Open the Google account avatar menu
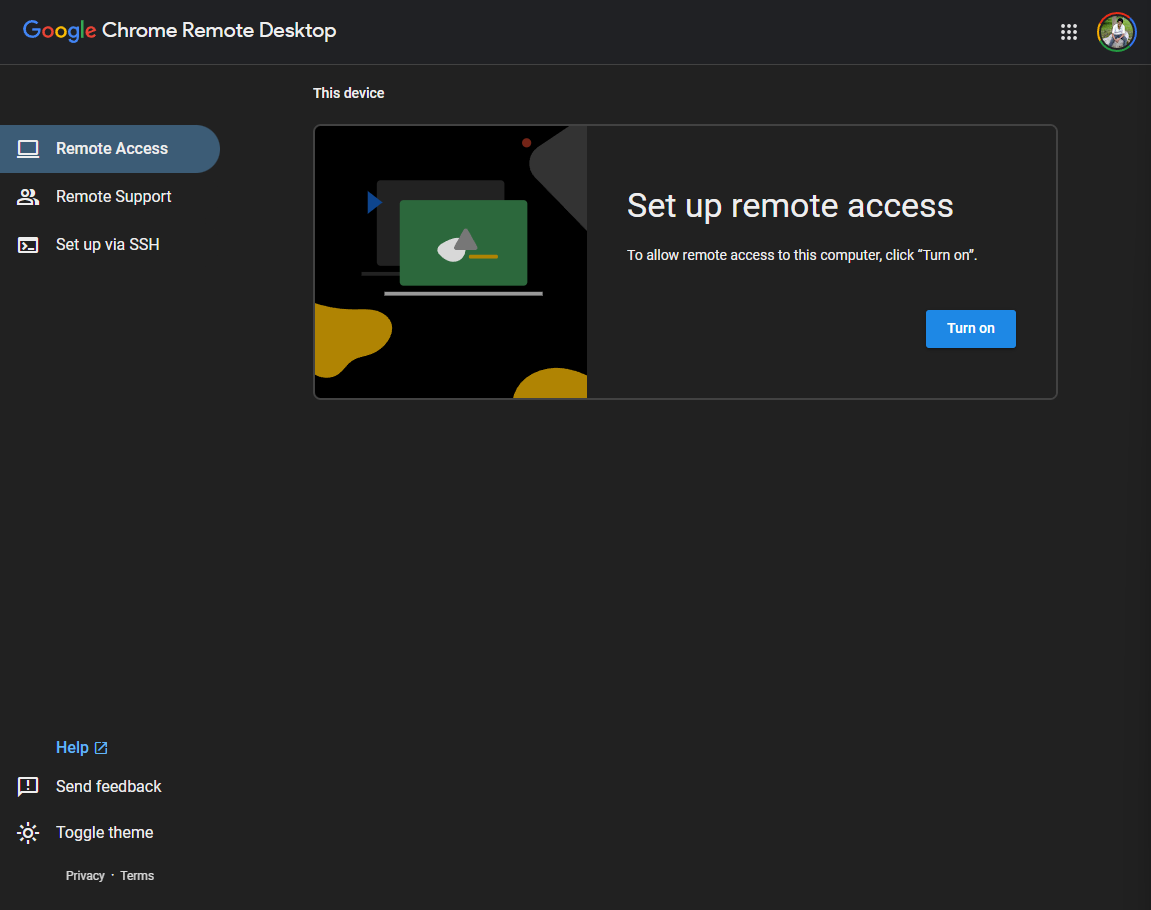The image size is (1151, 910). pos(1116,32)
